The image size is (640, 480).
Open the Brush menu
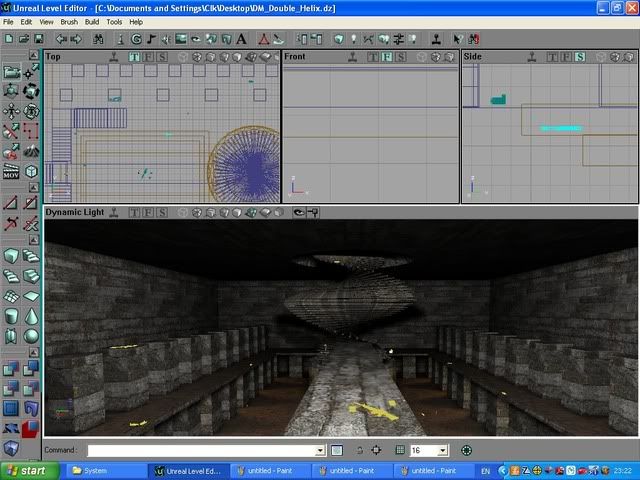(x=69, y=21)
